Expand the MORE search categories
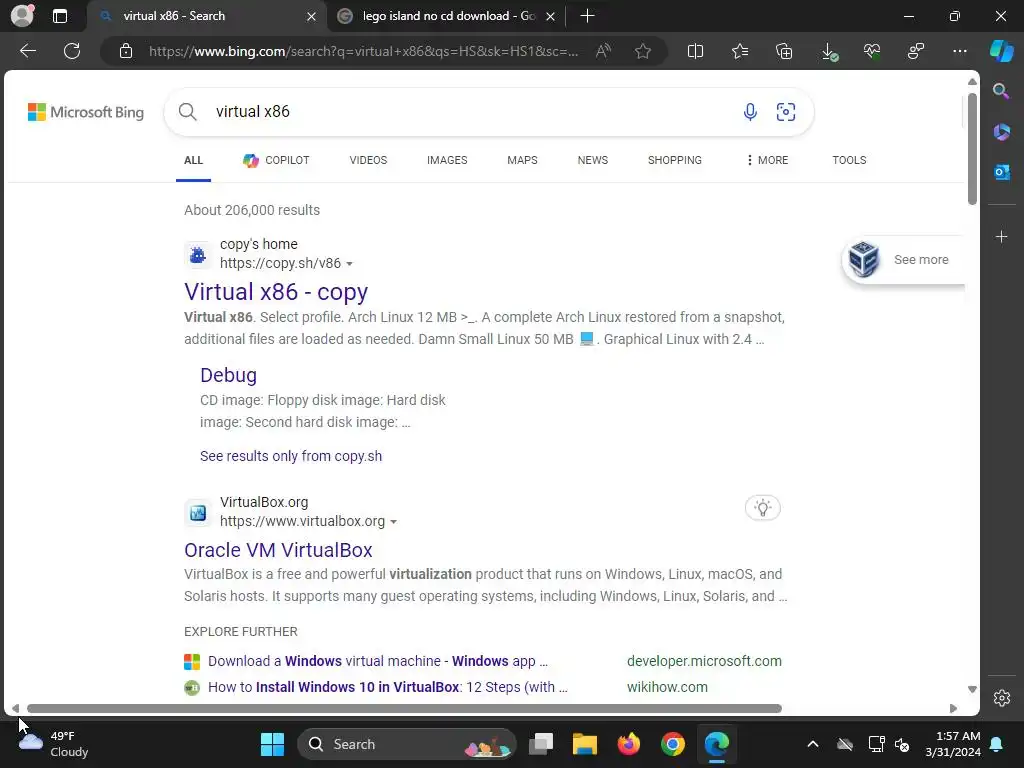1024x768 pixels. (767, 160)
